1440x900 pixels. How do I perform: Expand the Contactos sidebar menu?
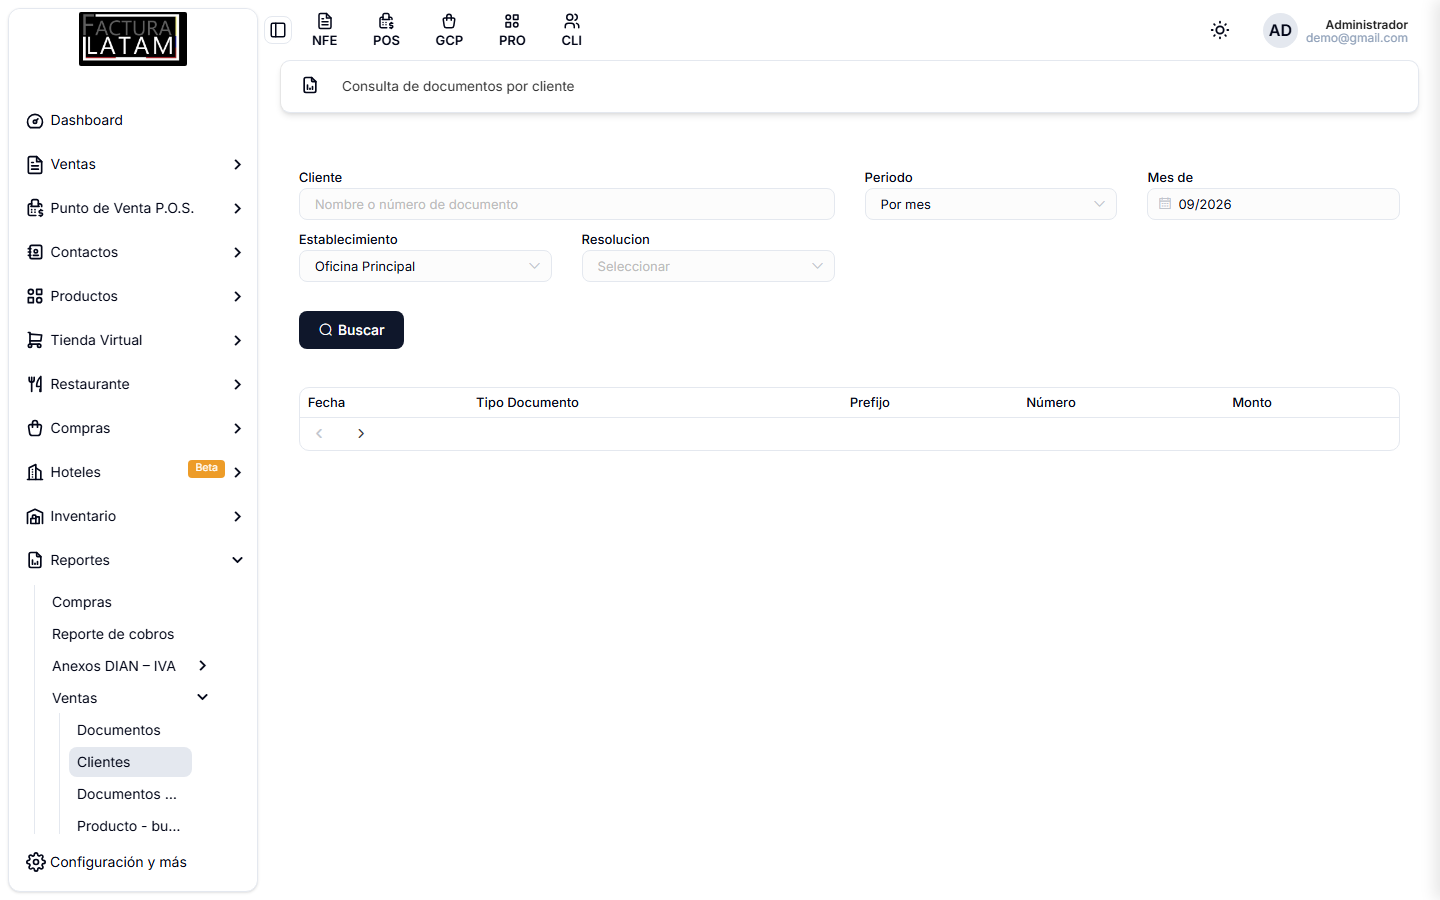click(133, 252)
